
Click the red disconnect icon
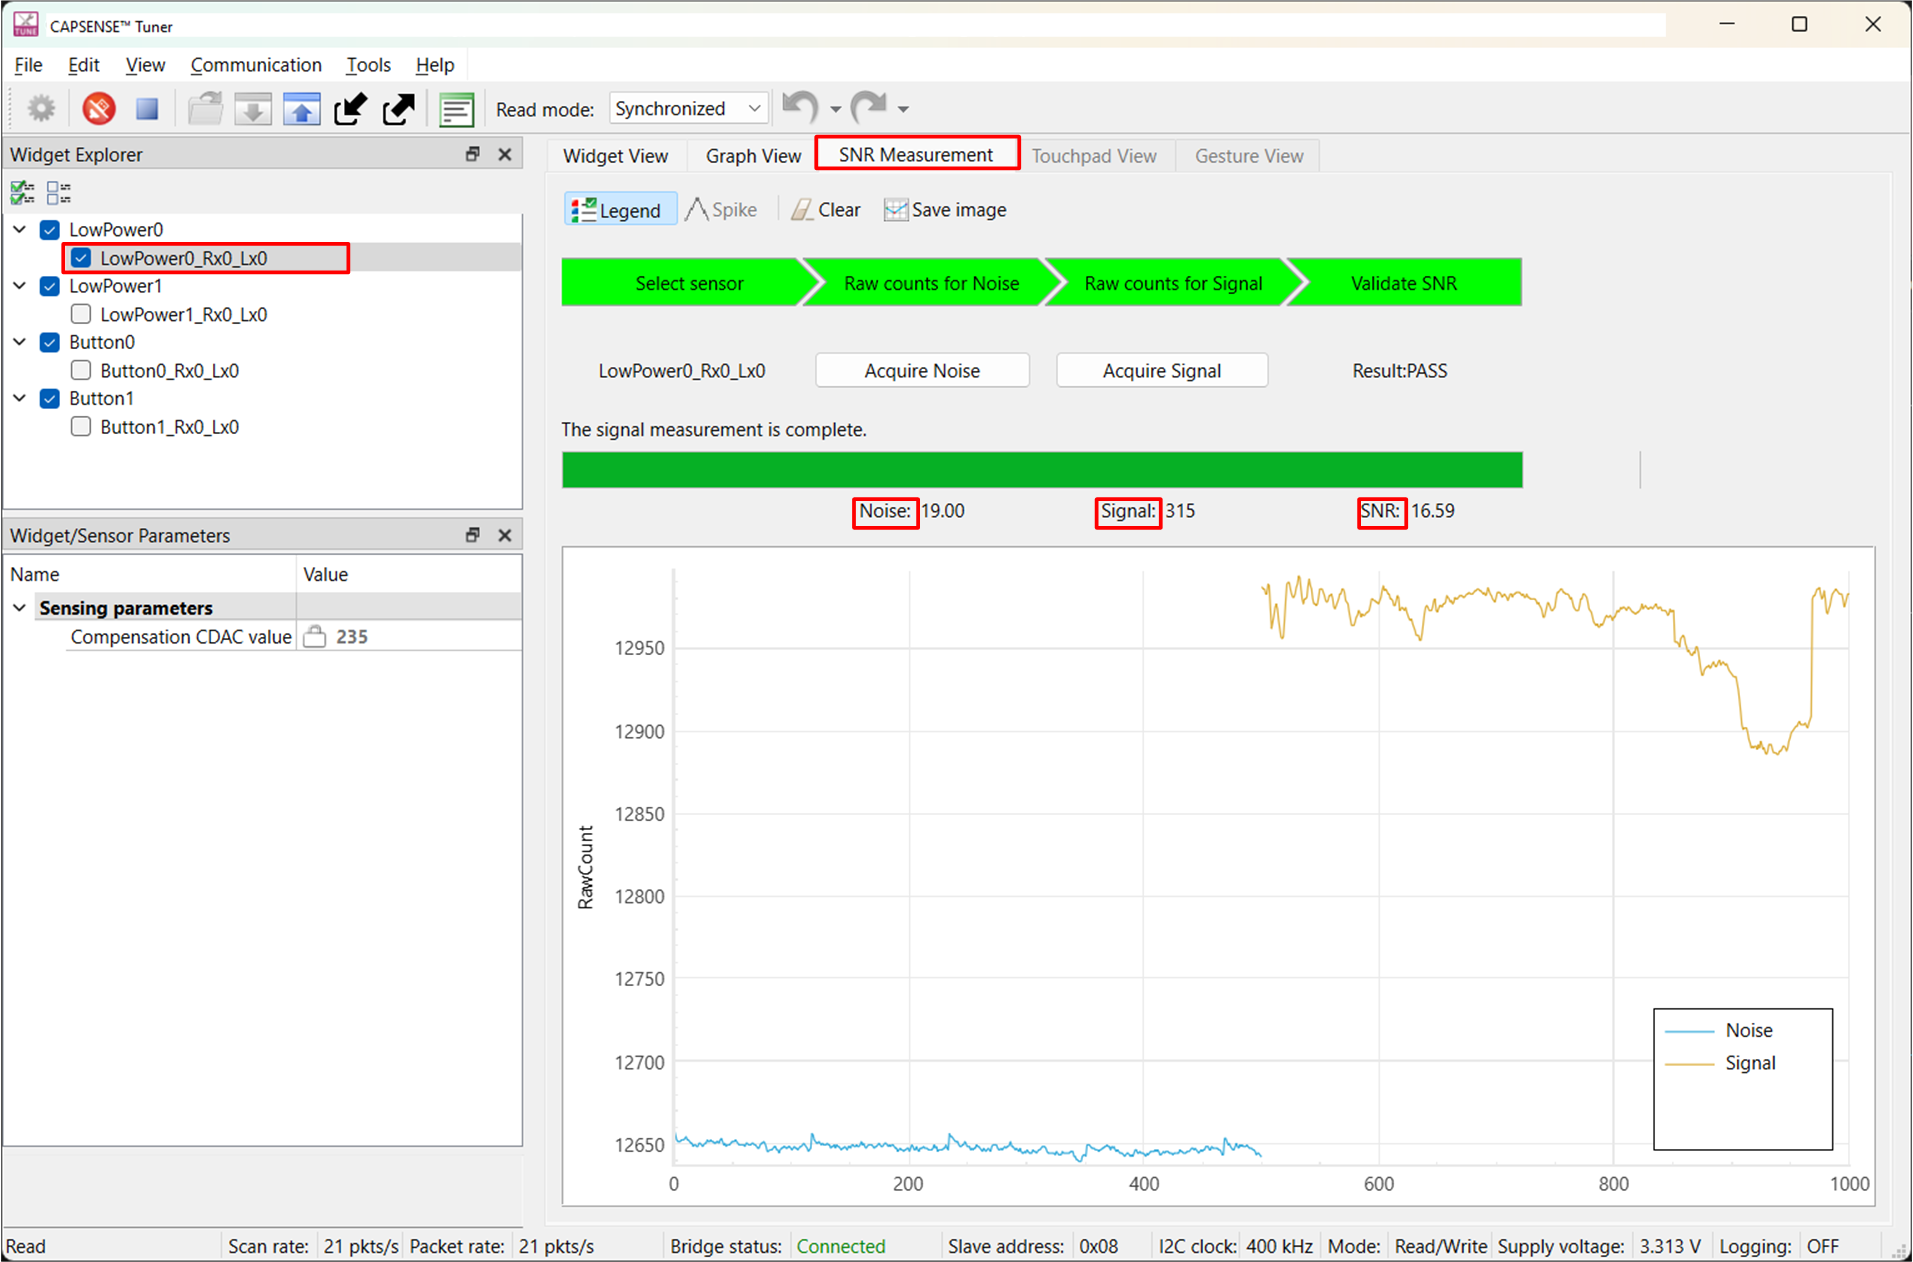[98, 108]
